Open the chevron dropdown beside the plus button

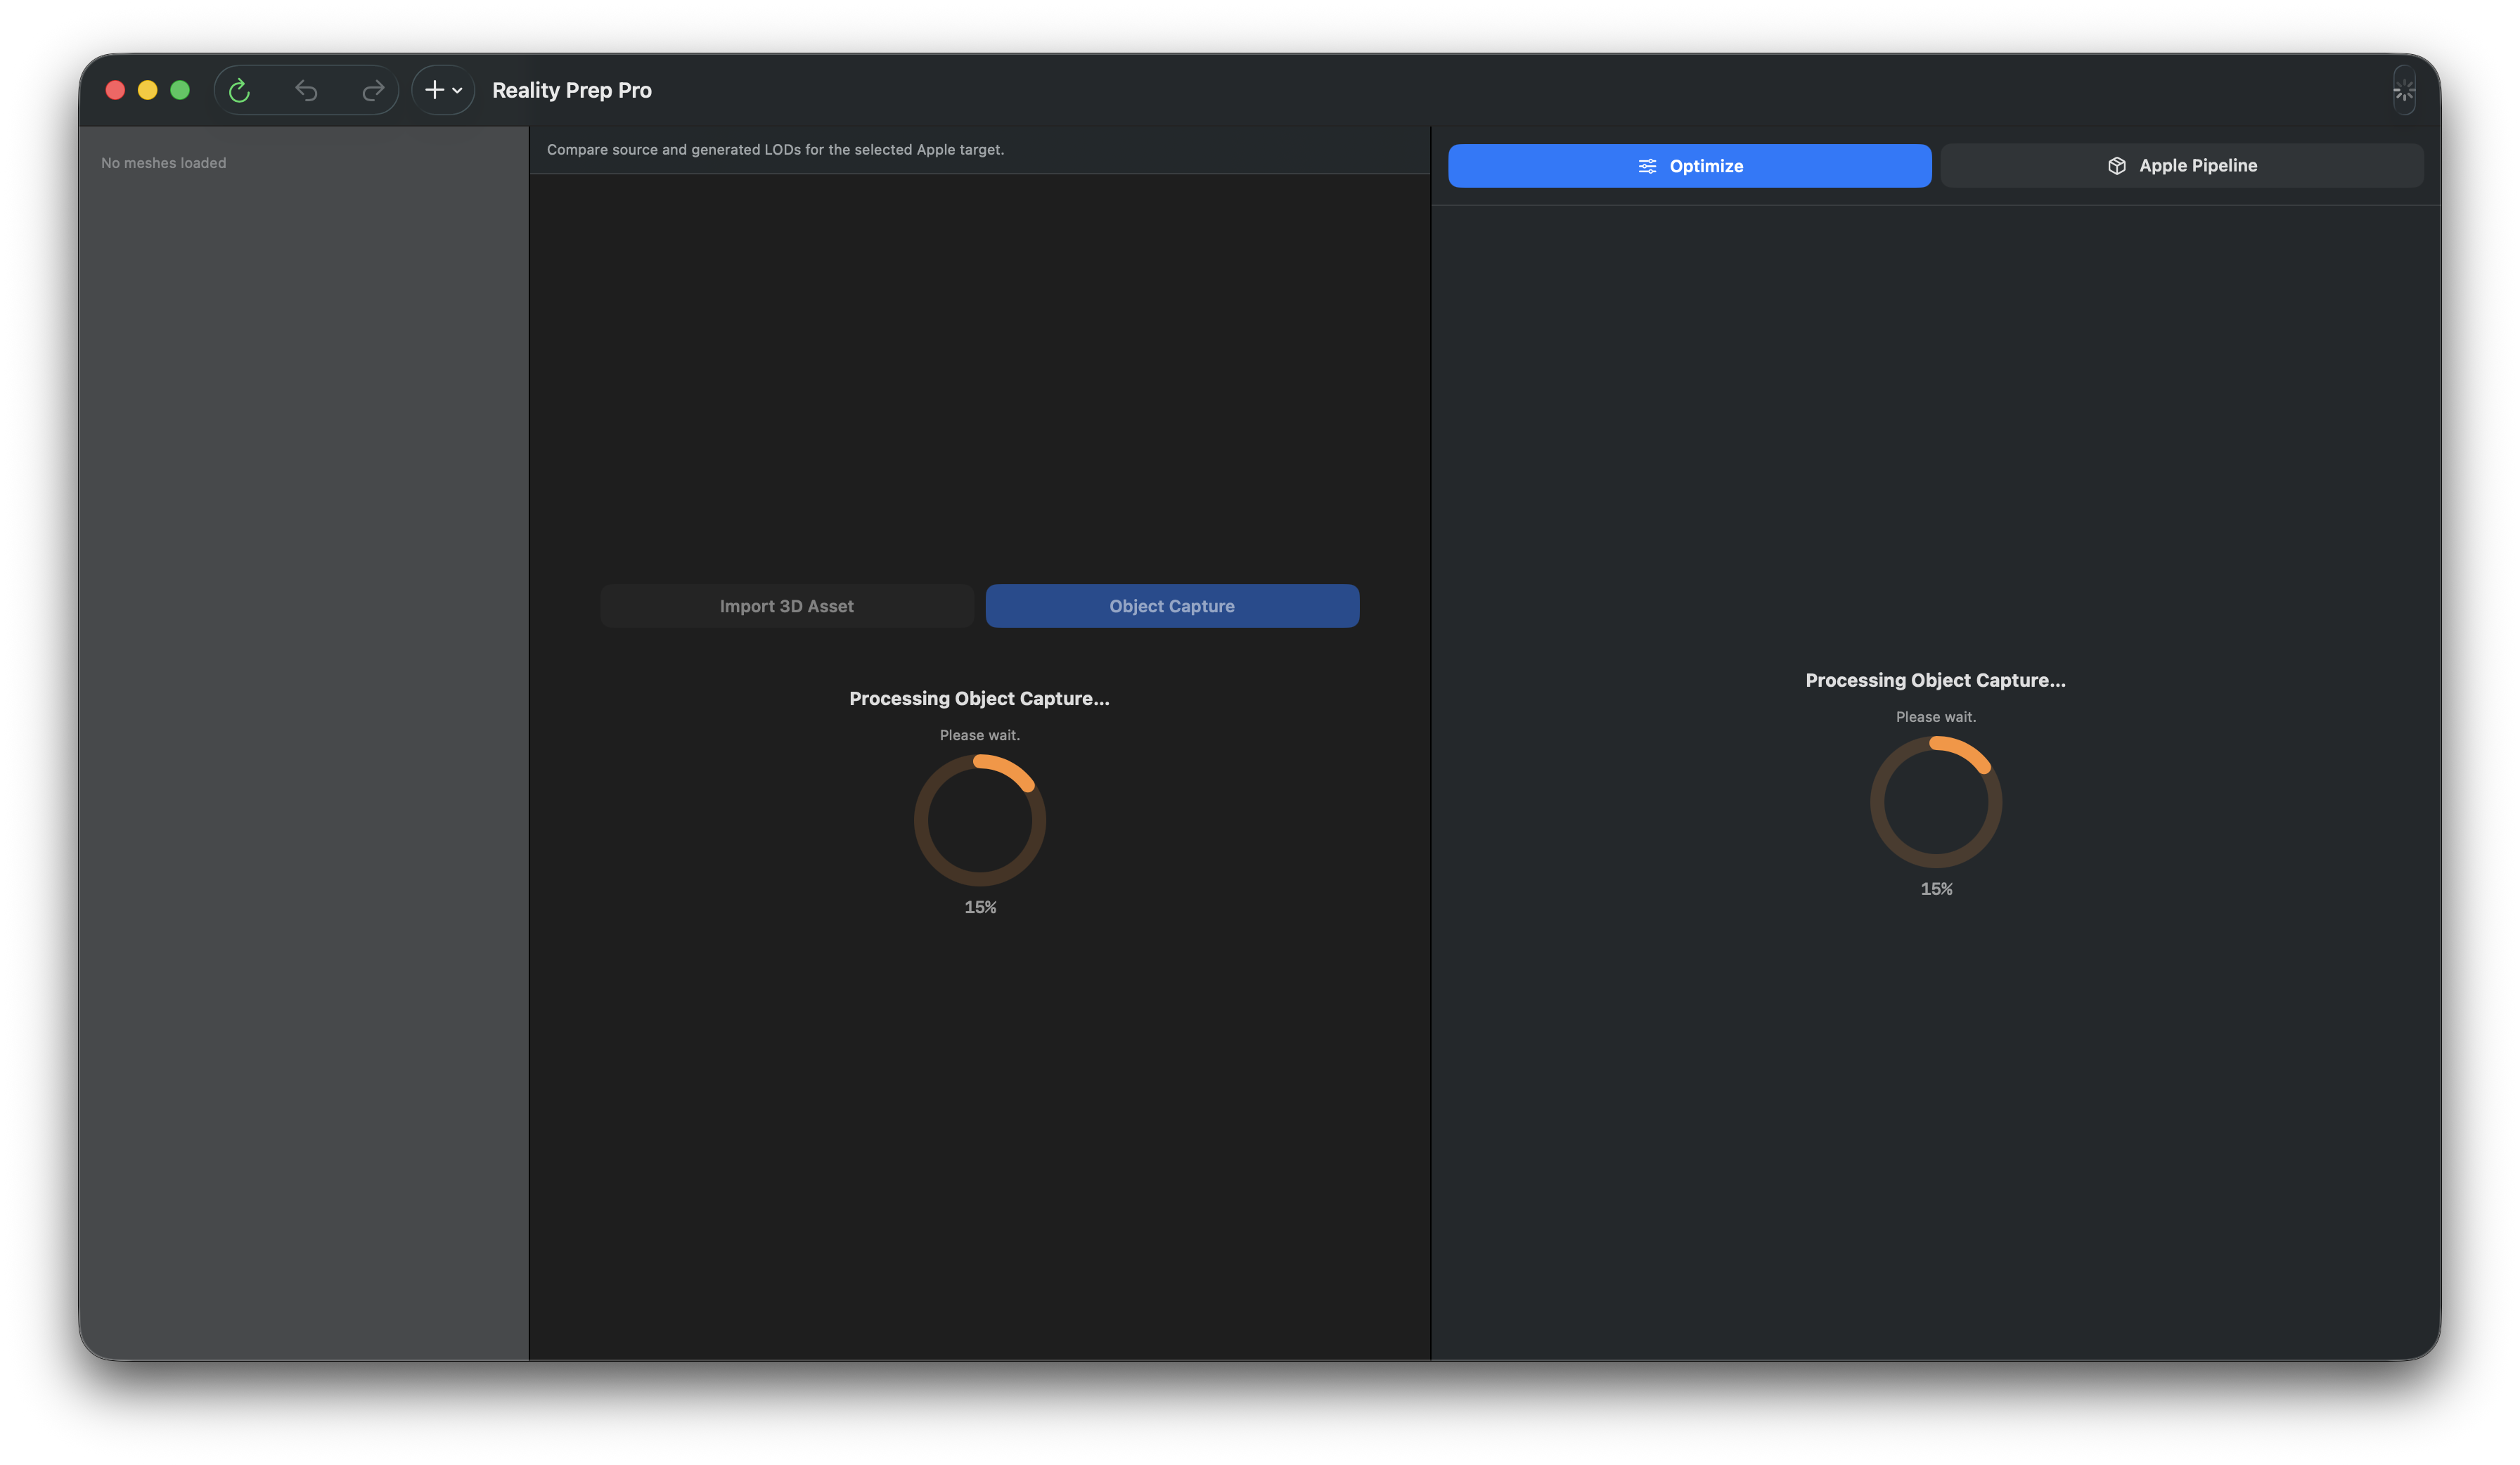click(x=458, y=90)
